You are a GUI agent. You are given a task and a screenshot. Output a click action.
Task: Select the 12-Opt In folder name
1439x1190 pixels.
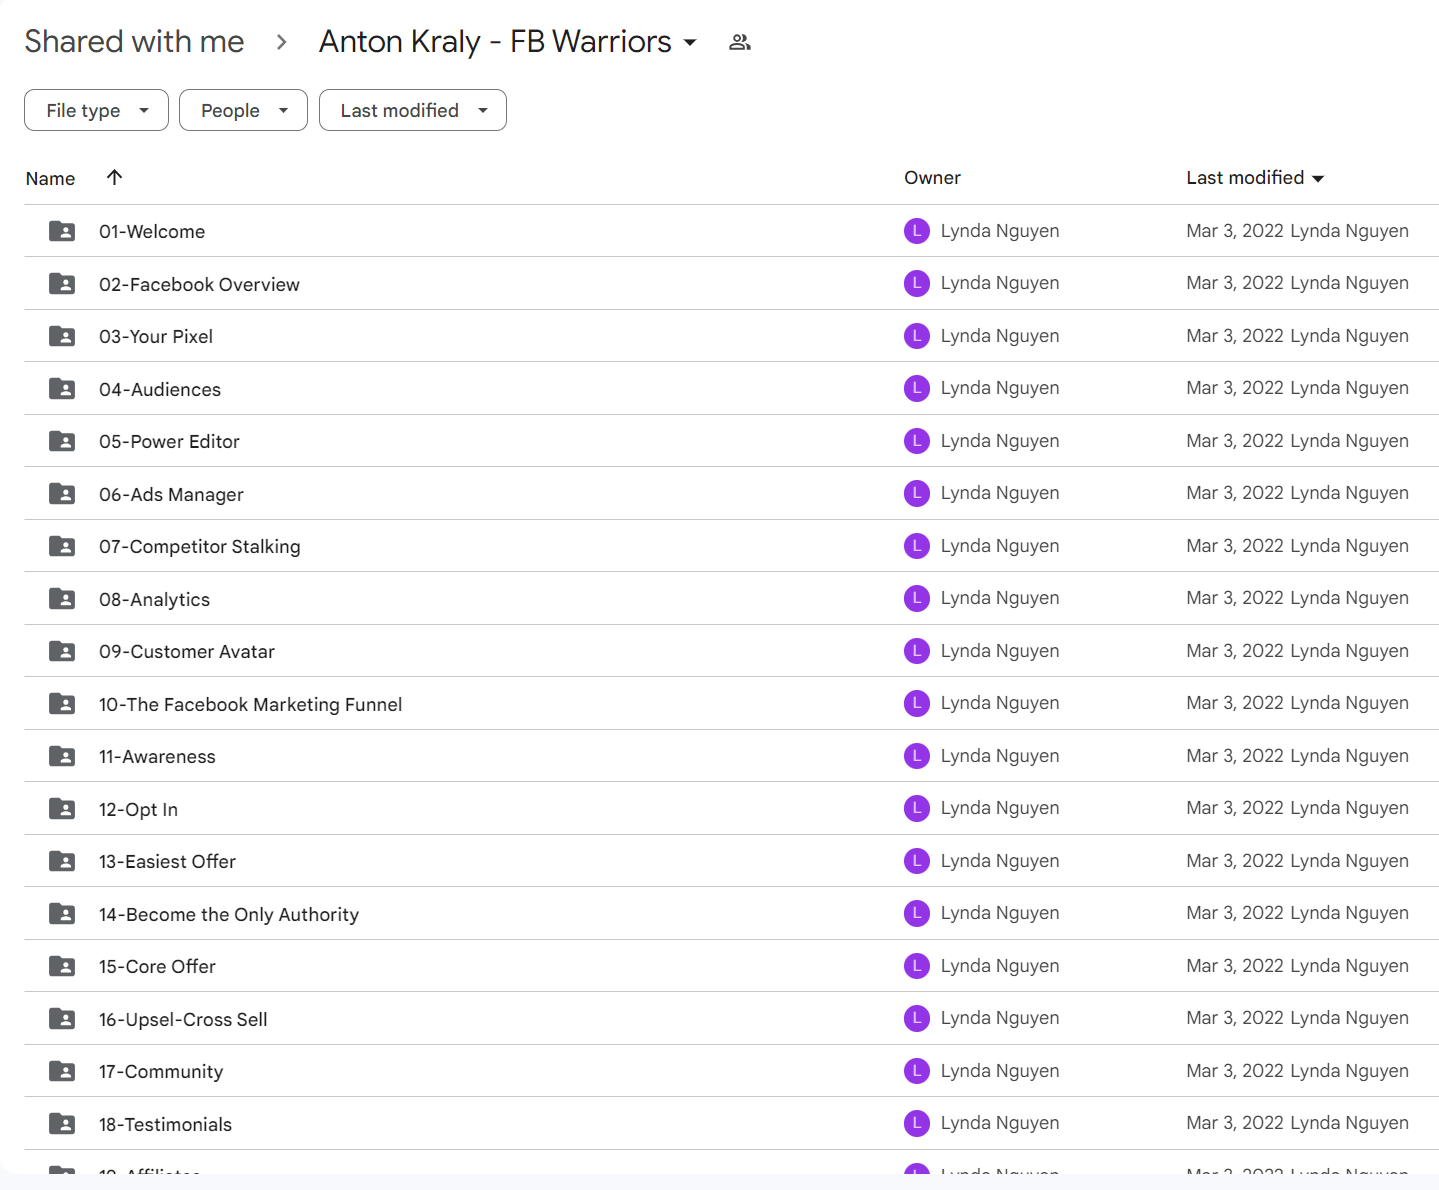coord(138,809)
